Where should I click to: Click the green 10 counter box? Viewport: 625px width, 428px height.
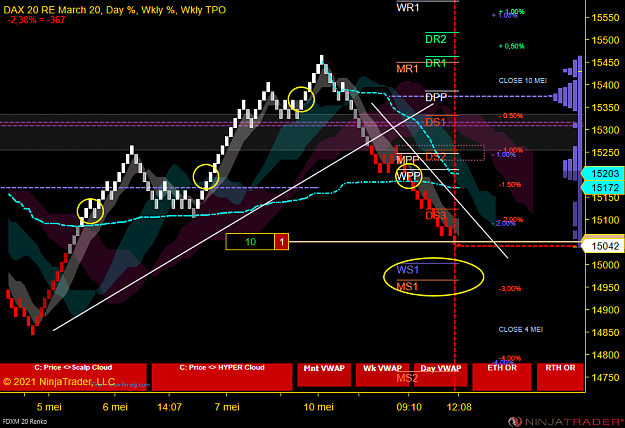(250, 242)
